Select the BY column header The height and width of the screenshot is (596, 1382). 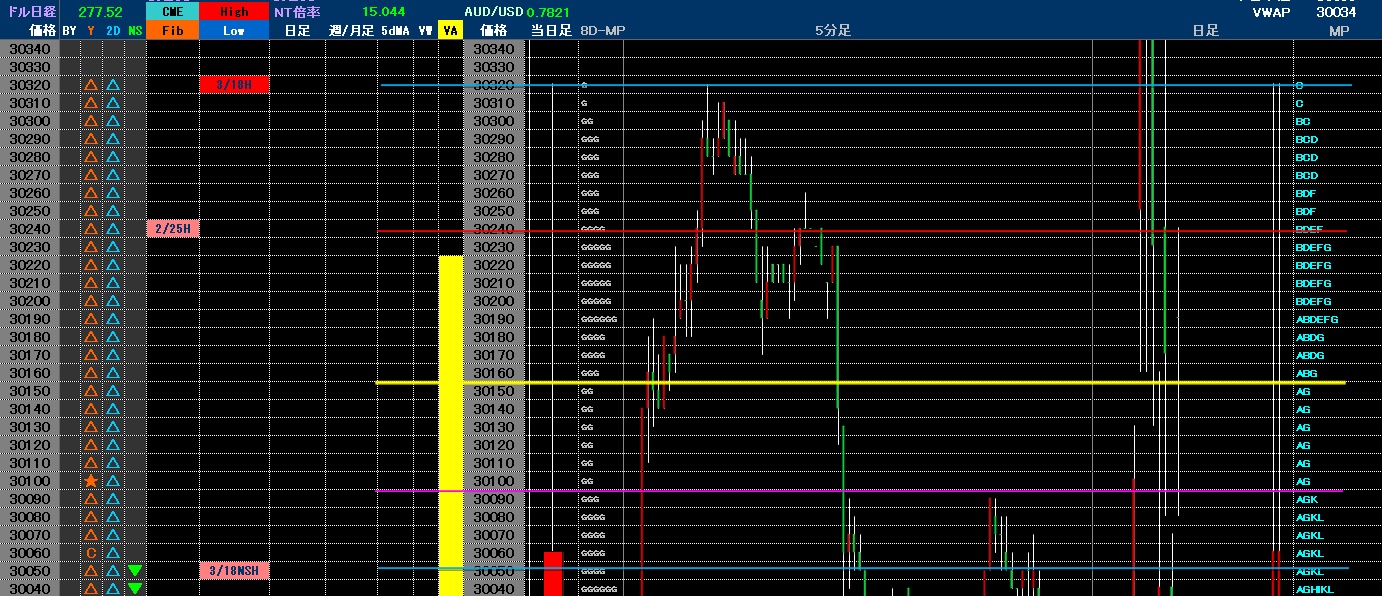click(x=69, y=31)
